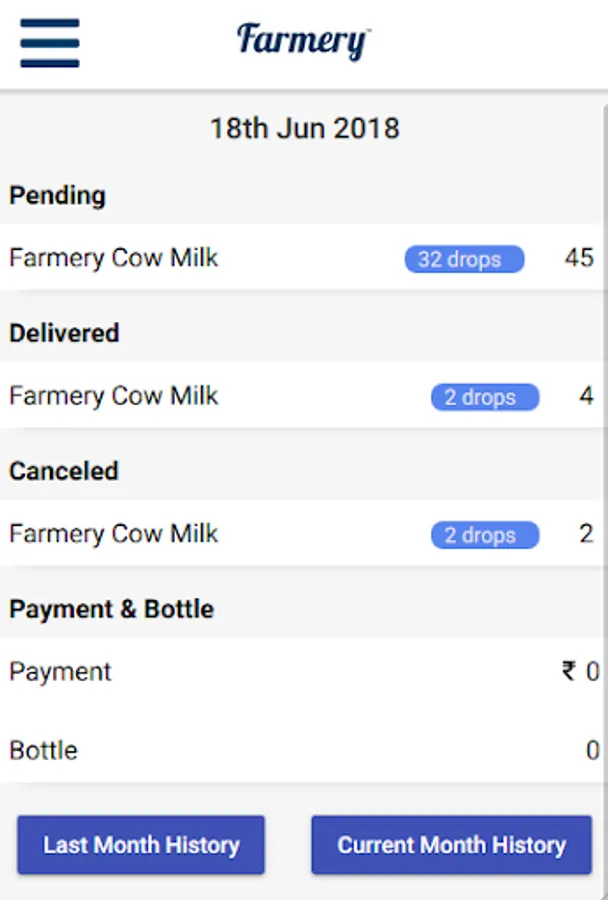Click the Pending section heading
Image resolution: width=608 pixels, height=900 pixels.
point(57,195)
